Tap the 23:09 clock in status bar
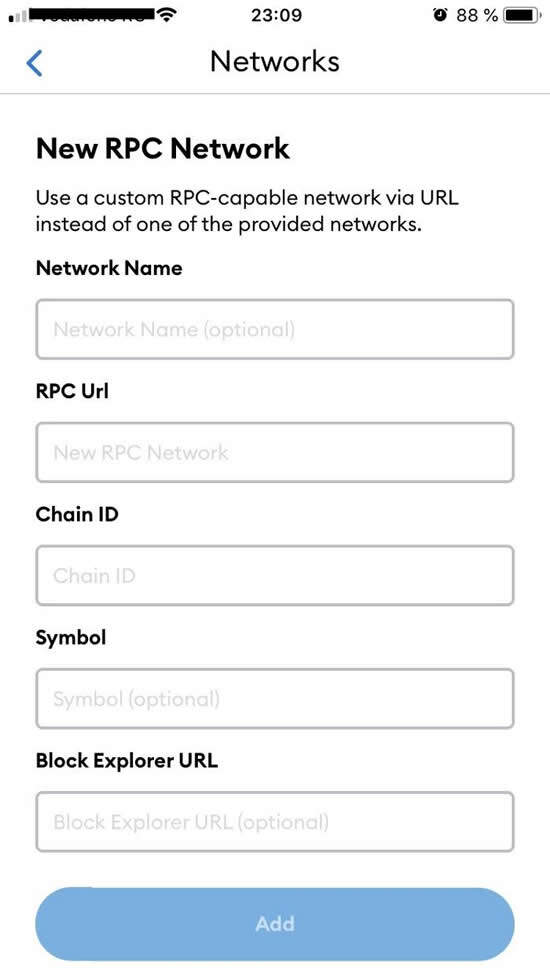550x978 pixels. [x=276, y=15]
